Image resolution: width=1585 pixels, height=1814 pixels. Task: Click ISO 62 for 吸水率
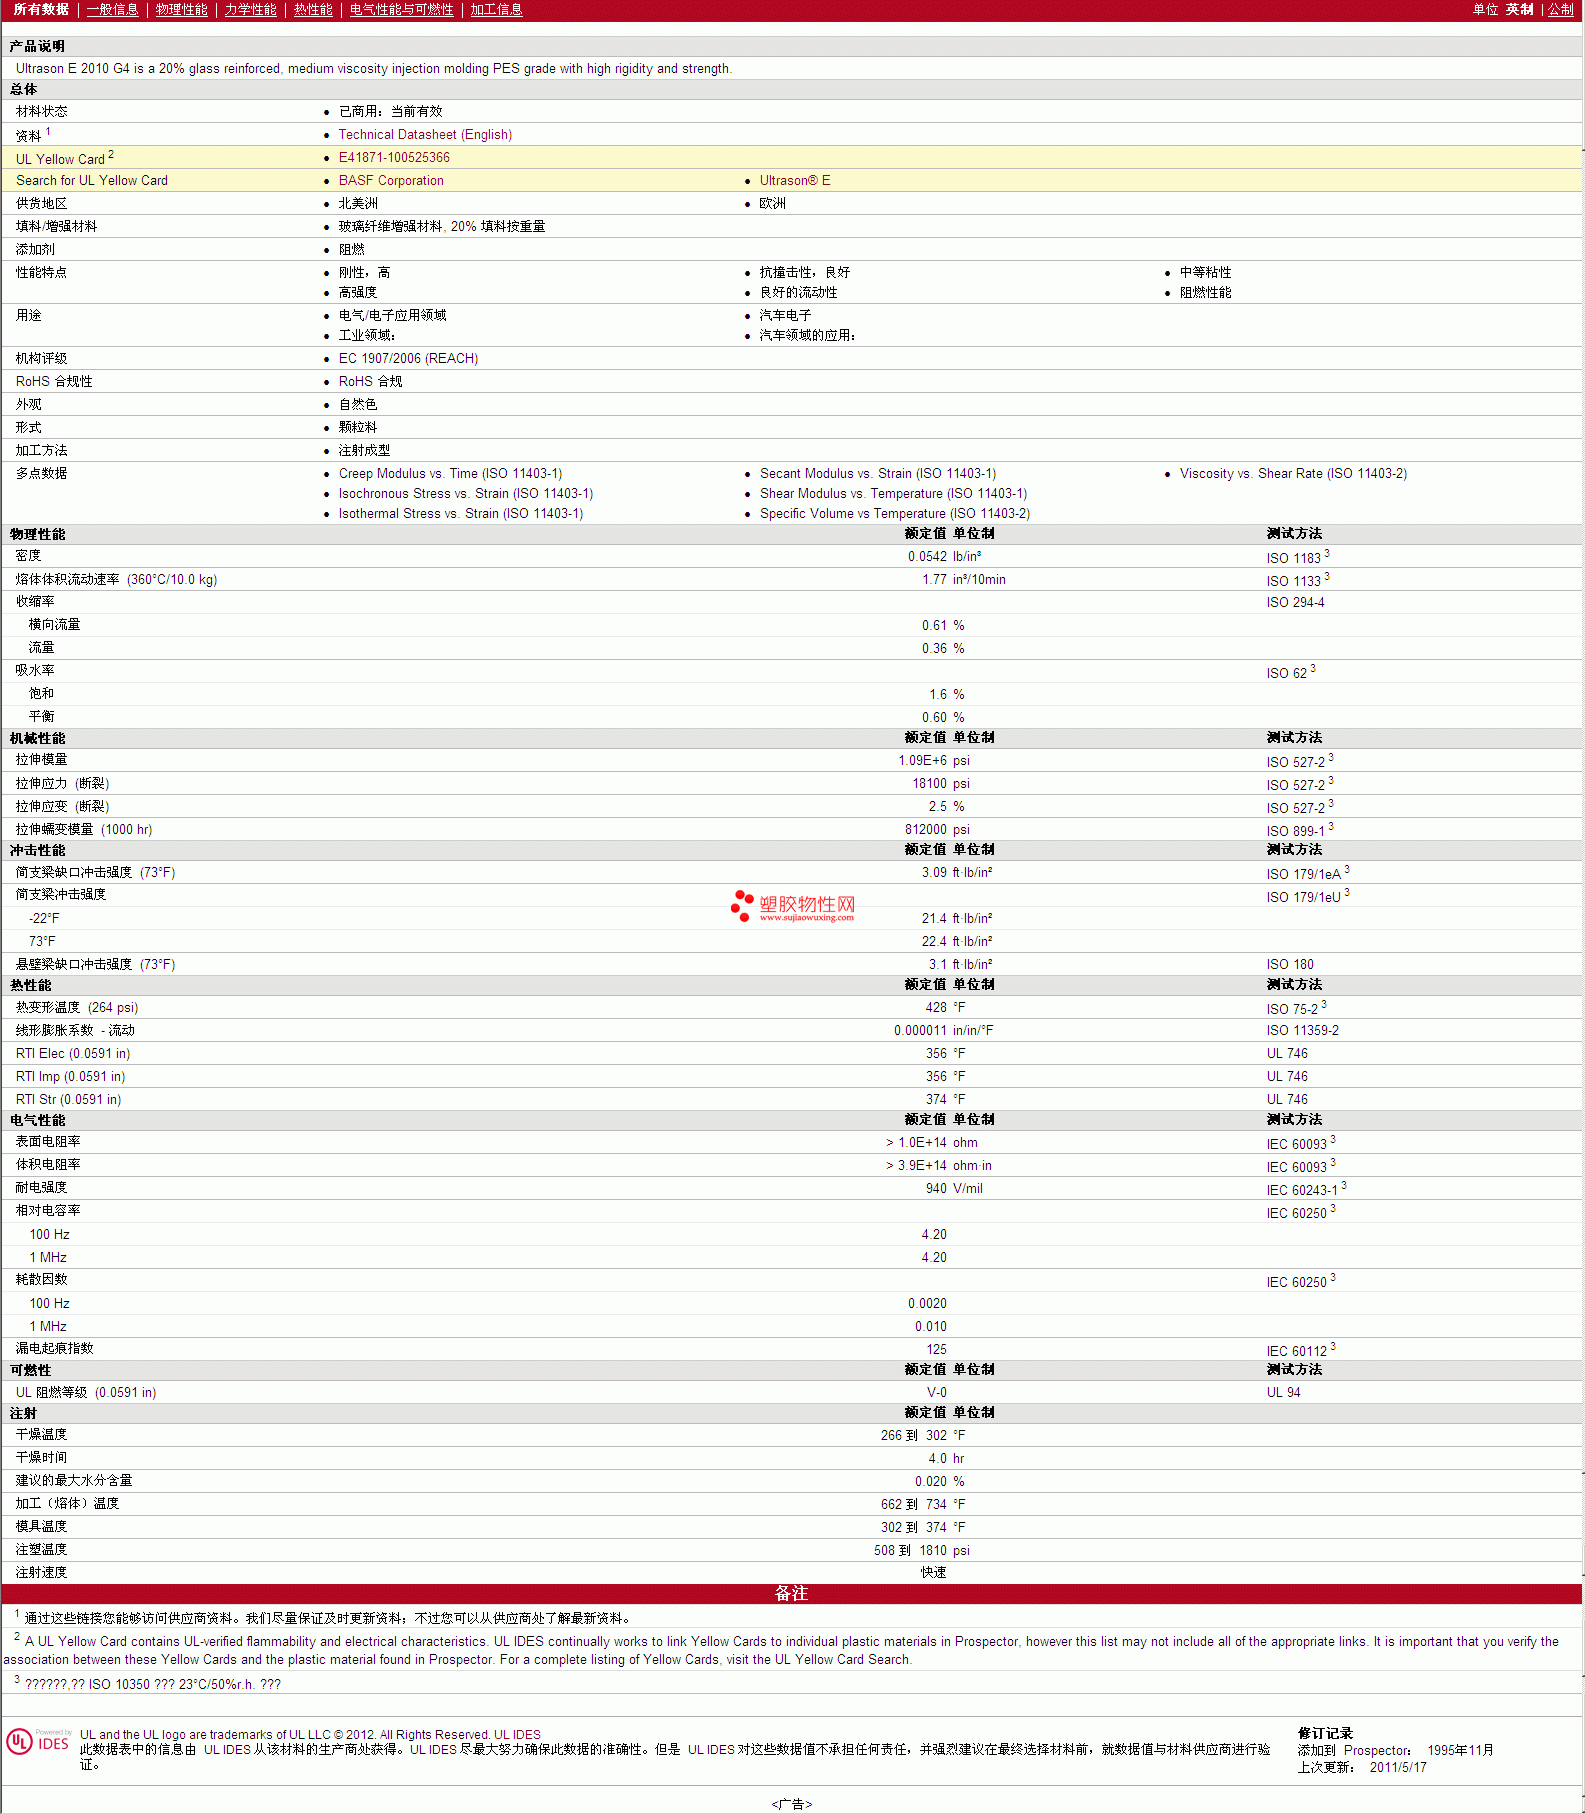click(x=1286, y=673)
